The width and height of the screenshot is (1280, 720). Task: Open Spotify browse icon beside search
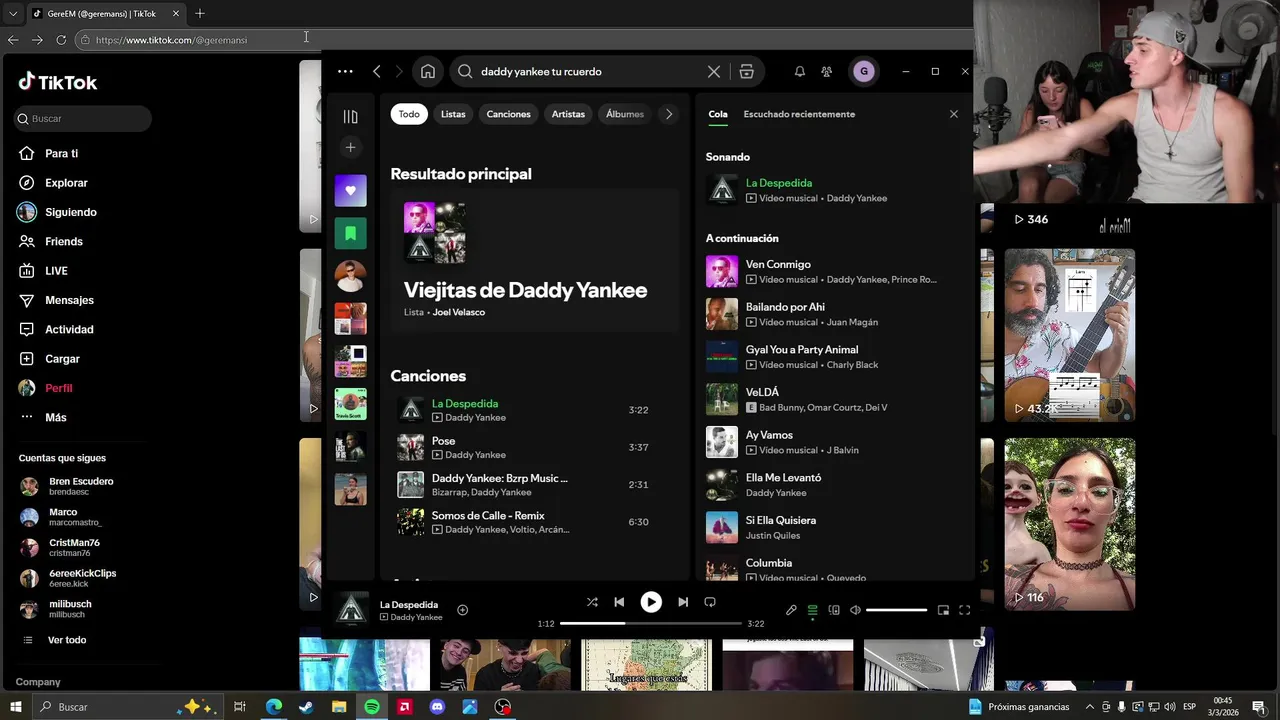pyautogui.click(x=746, y=72)
